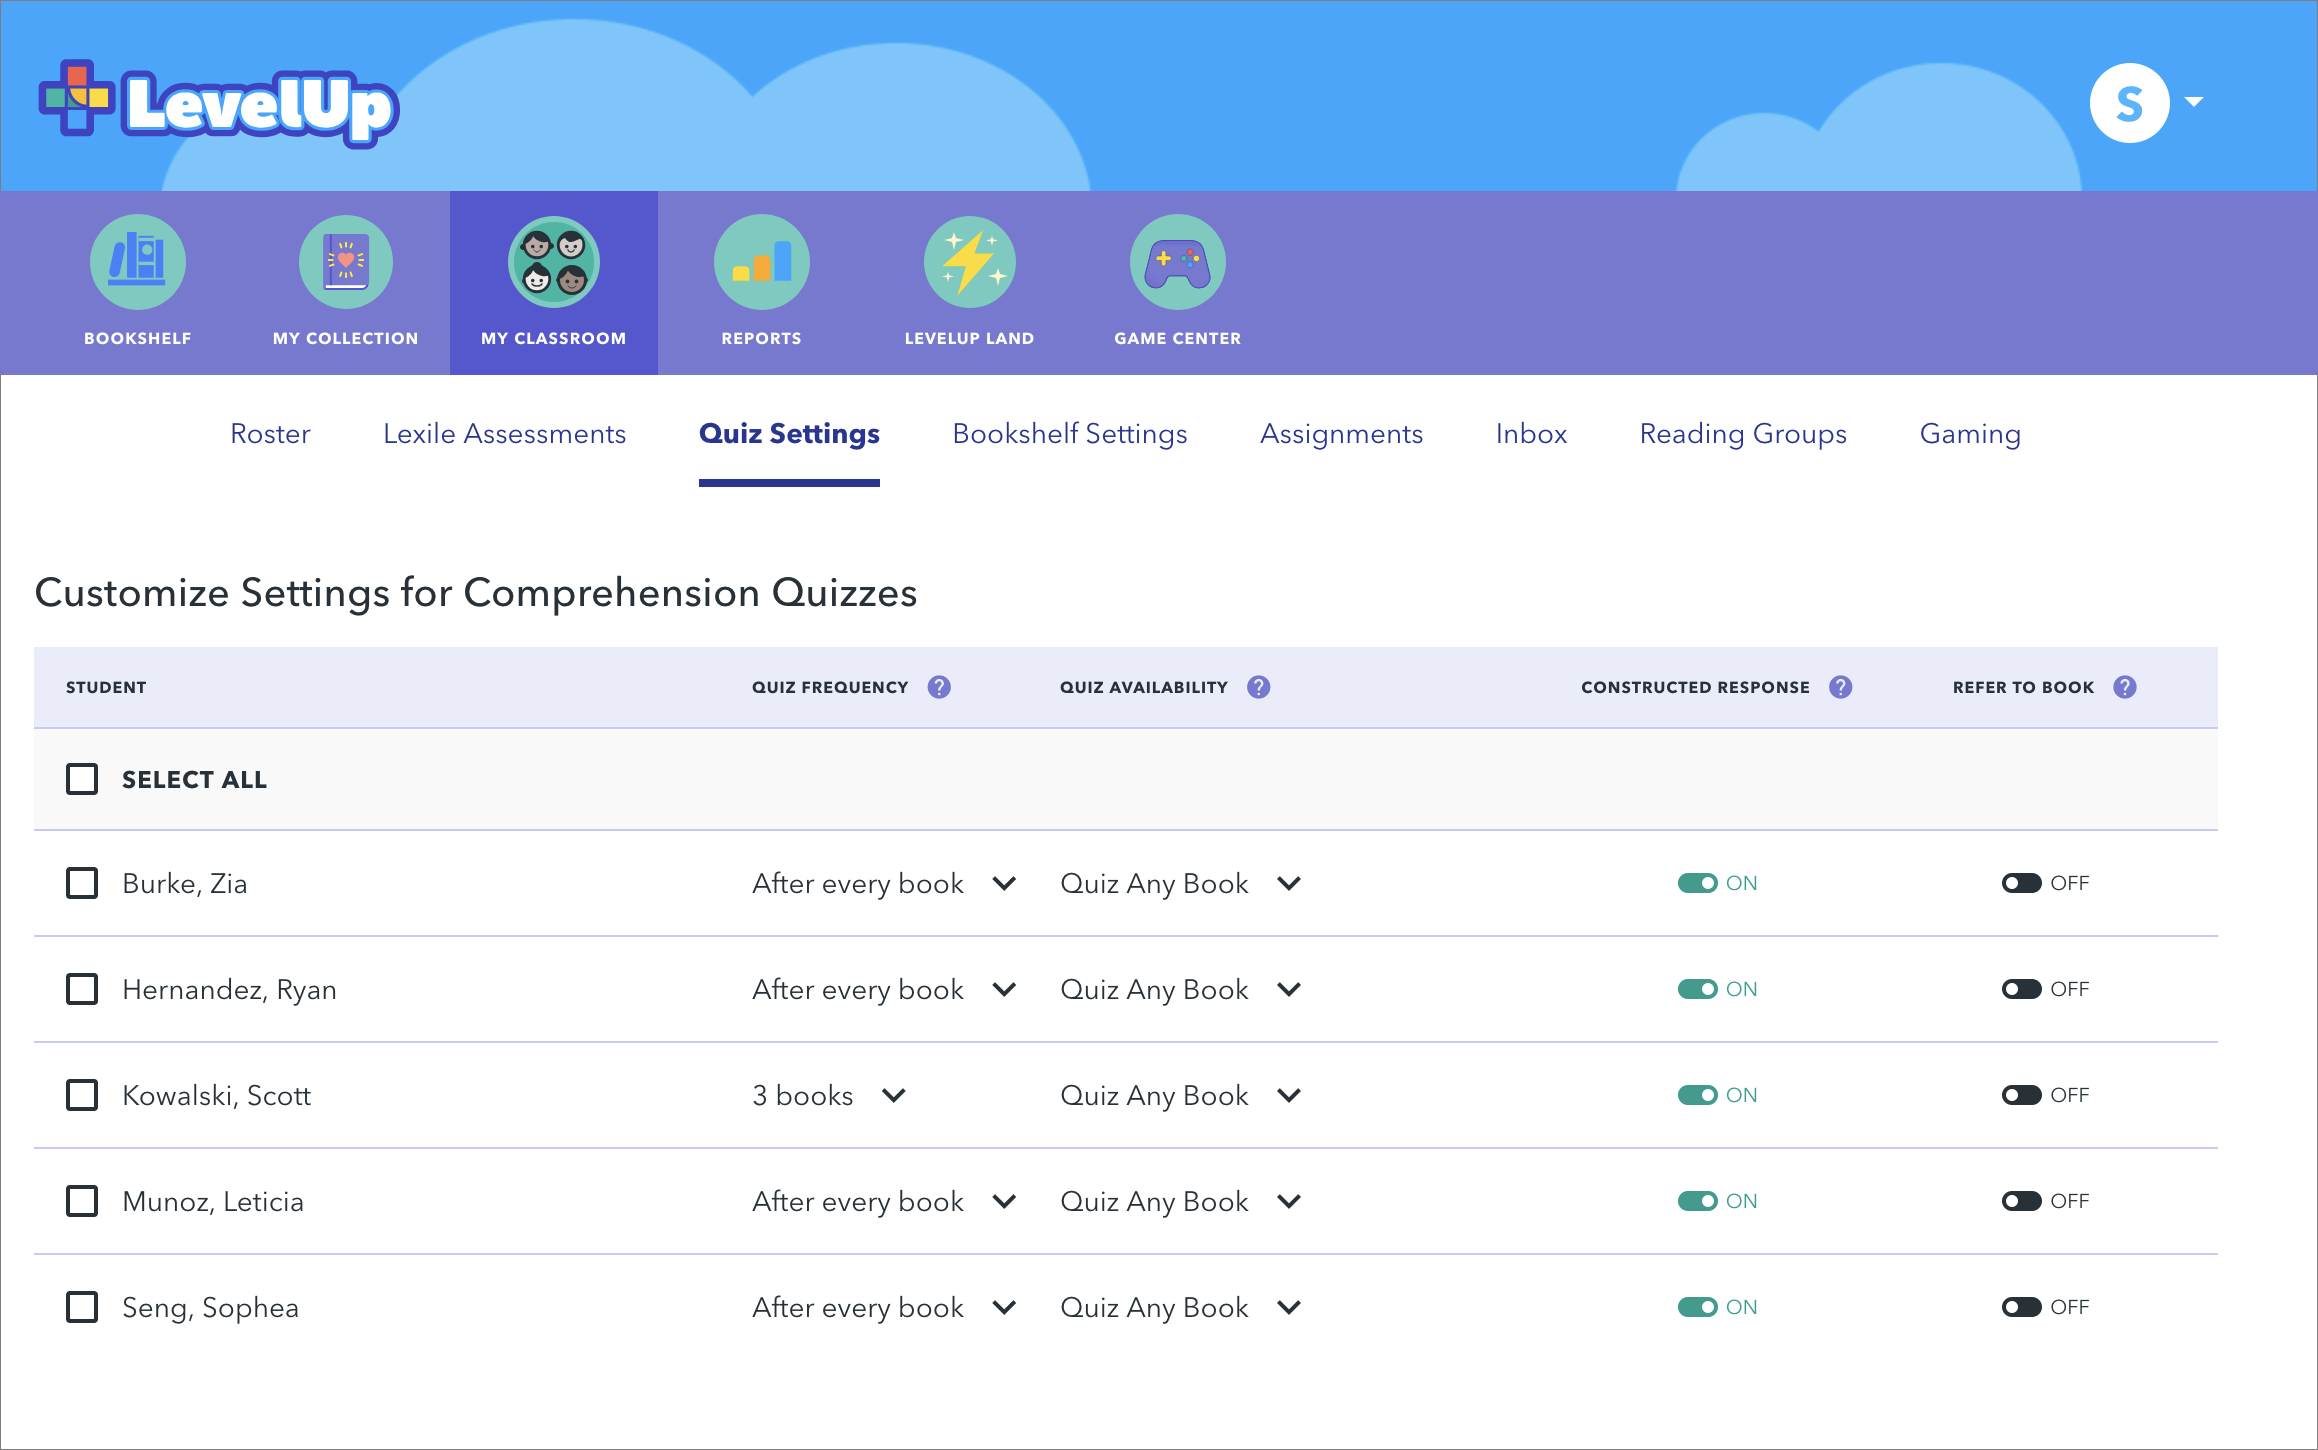Switch to the Bookshelf Settings tab
Image resolution: width=2318 pixels, height=1450 pixels.
(x=1069, y=433)
